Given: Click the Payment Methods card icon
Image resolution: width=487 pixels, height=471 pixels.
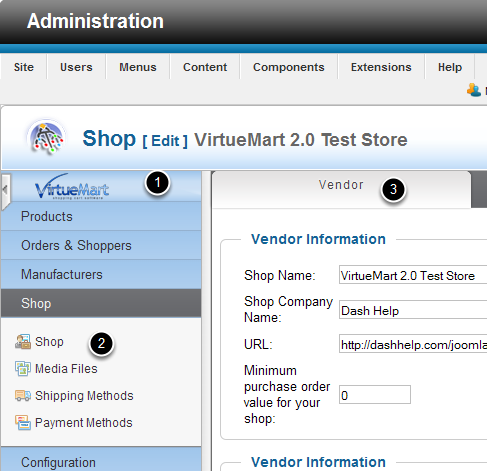Looking at the screenshot, I should tap(23, 423).
